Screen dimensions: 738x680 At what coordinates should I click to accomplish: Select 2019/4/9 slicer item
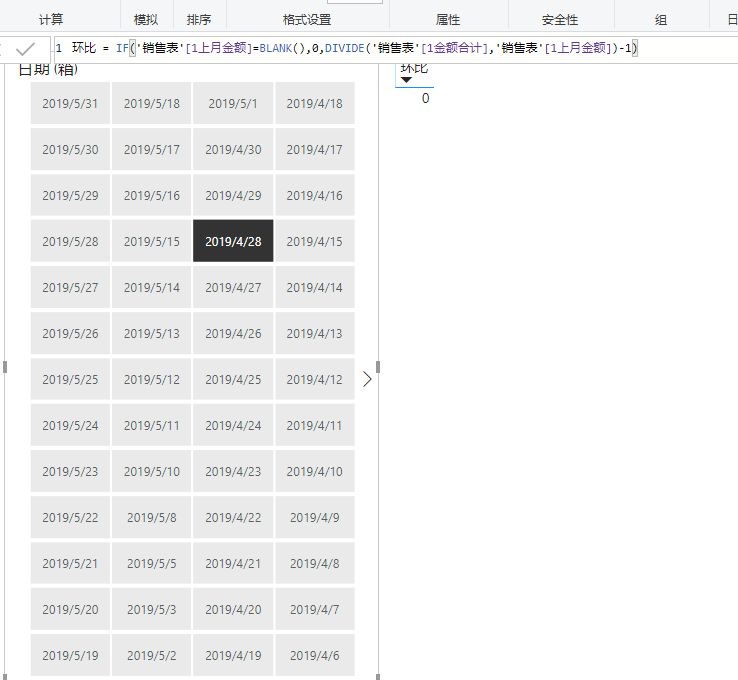pos(315,517)
